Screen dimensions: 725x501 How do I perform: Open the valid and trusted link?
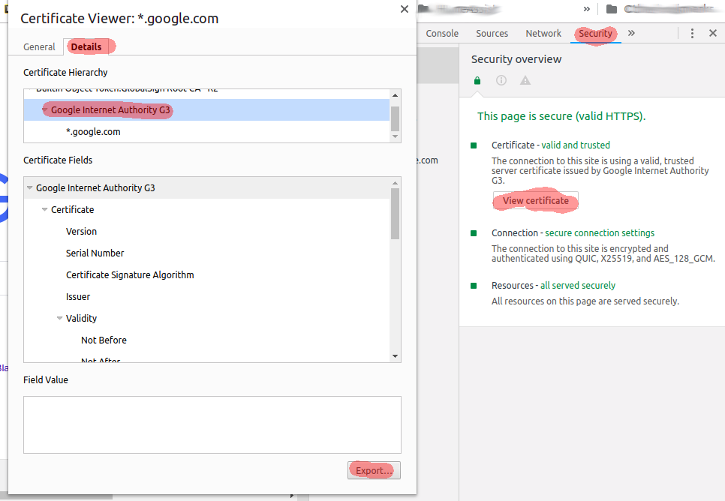576,145
